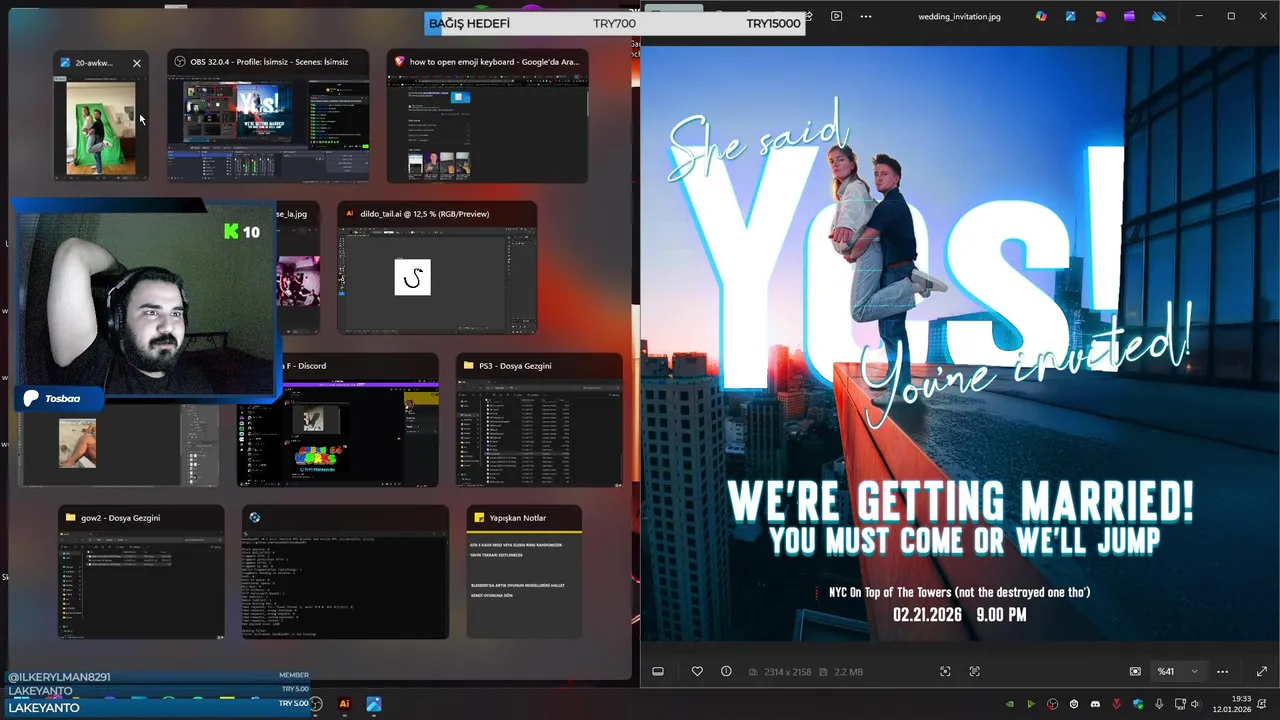
Task: Open the three-dot See more menu in Photos top bar
Action: [x=866, y=16]
